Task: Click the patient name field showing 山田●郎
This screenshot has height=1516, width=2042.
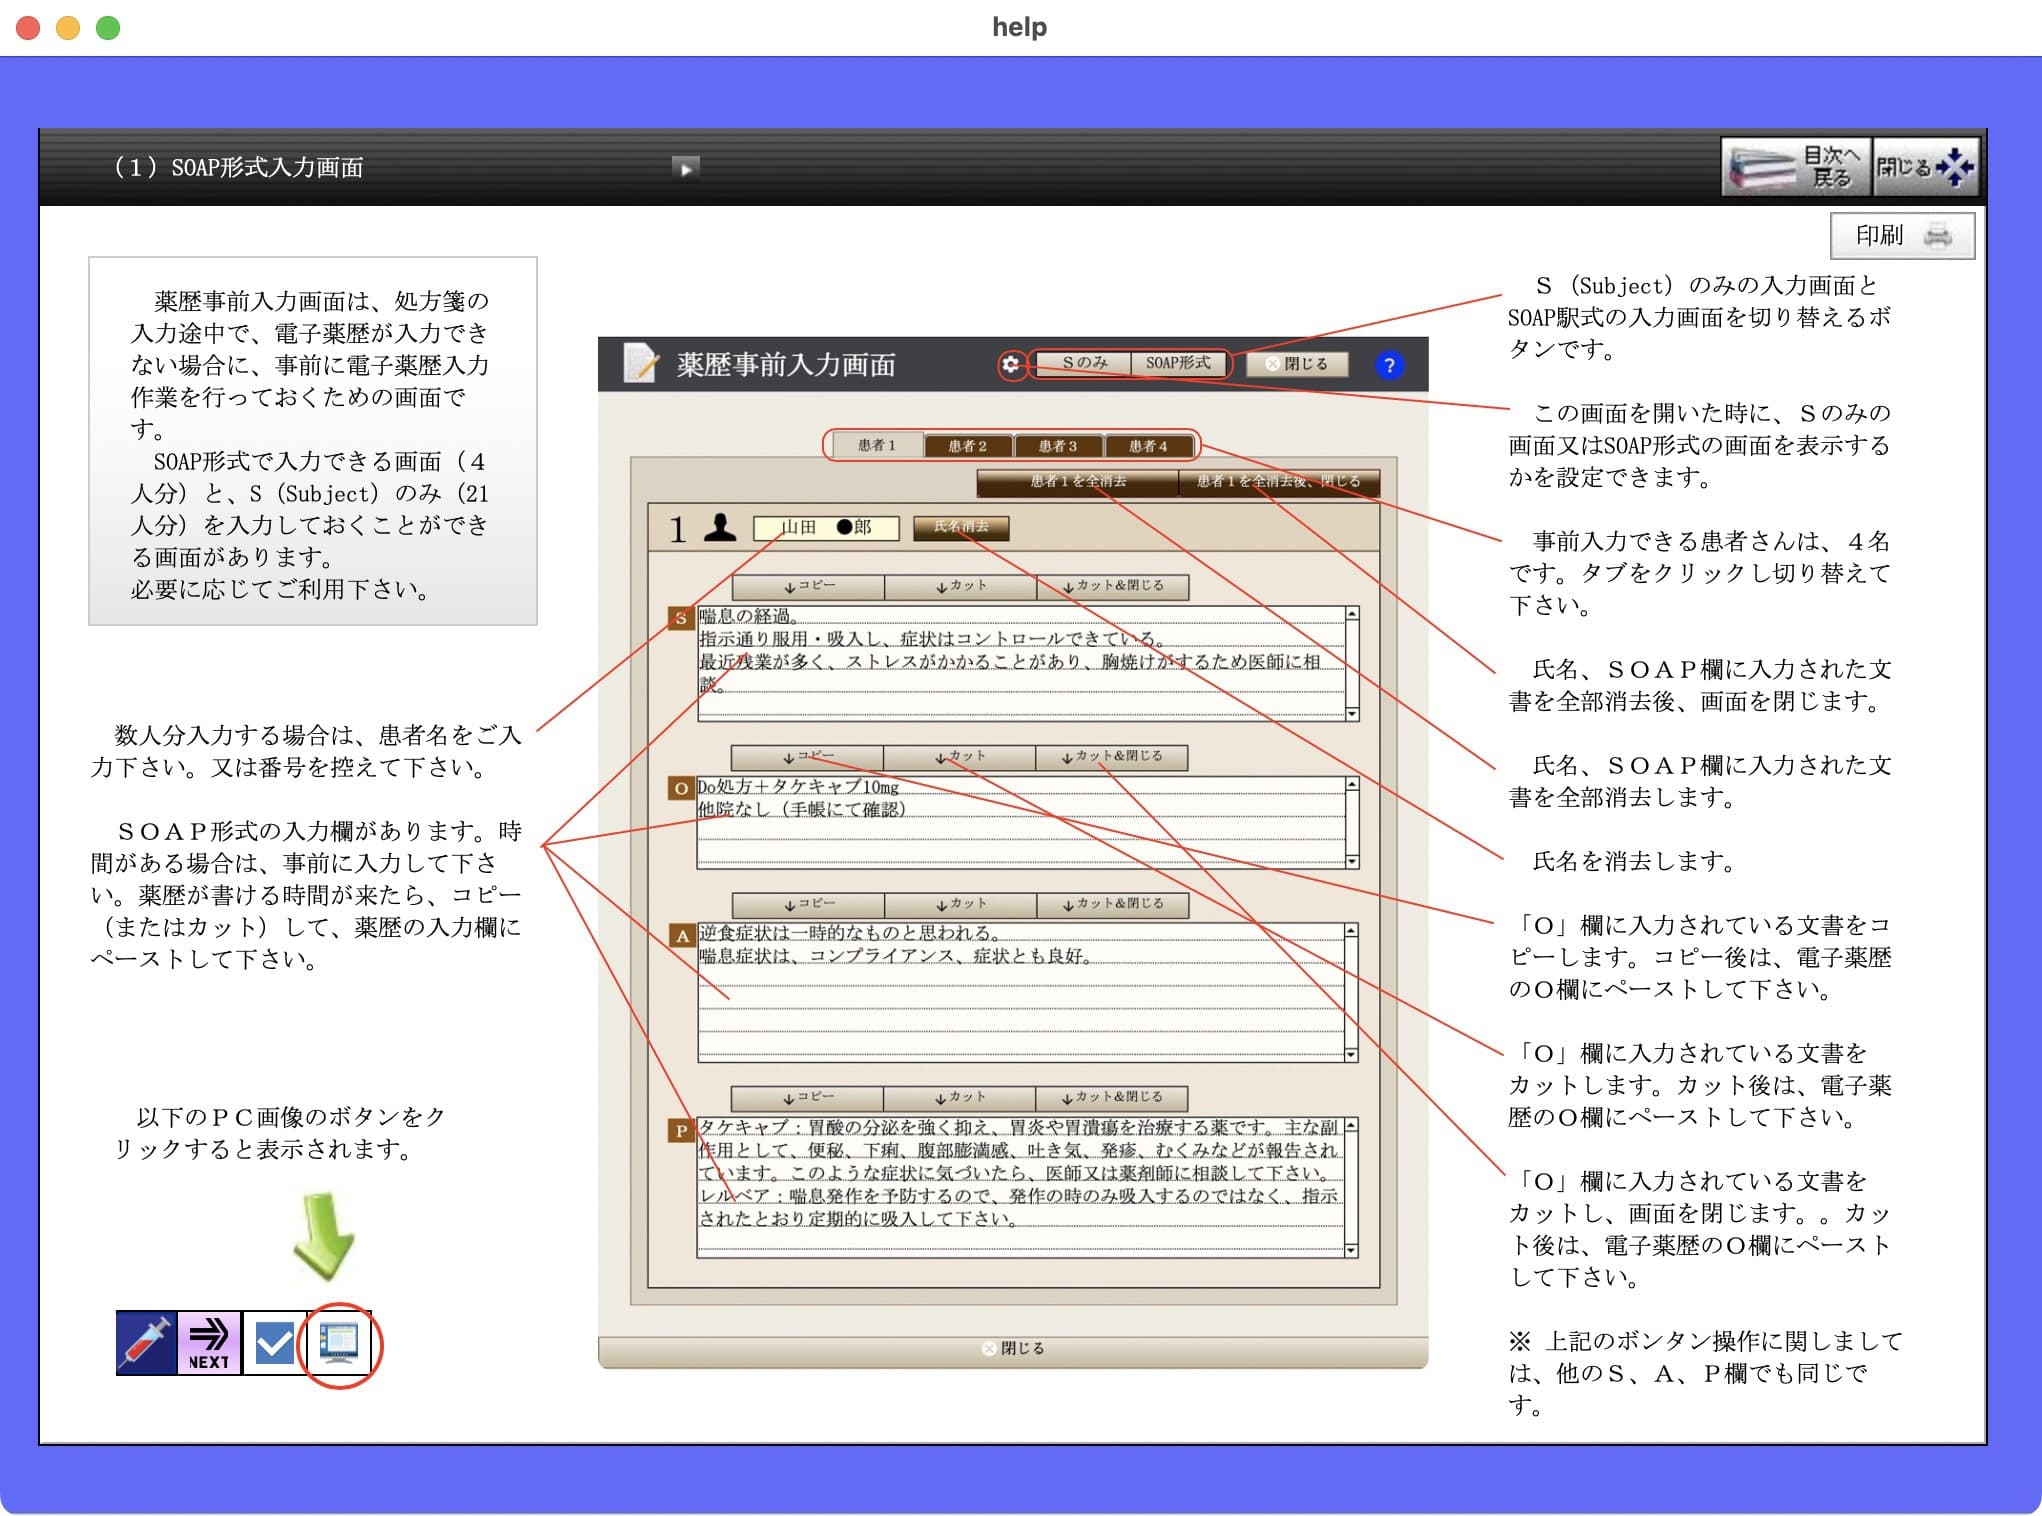Action: 825,529
